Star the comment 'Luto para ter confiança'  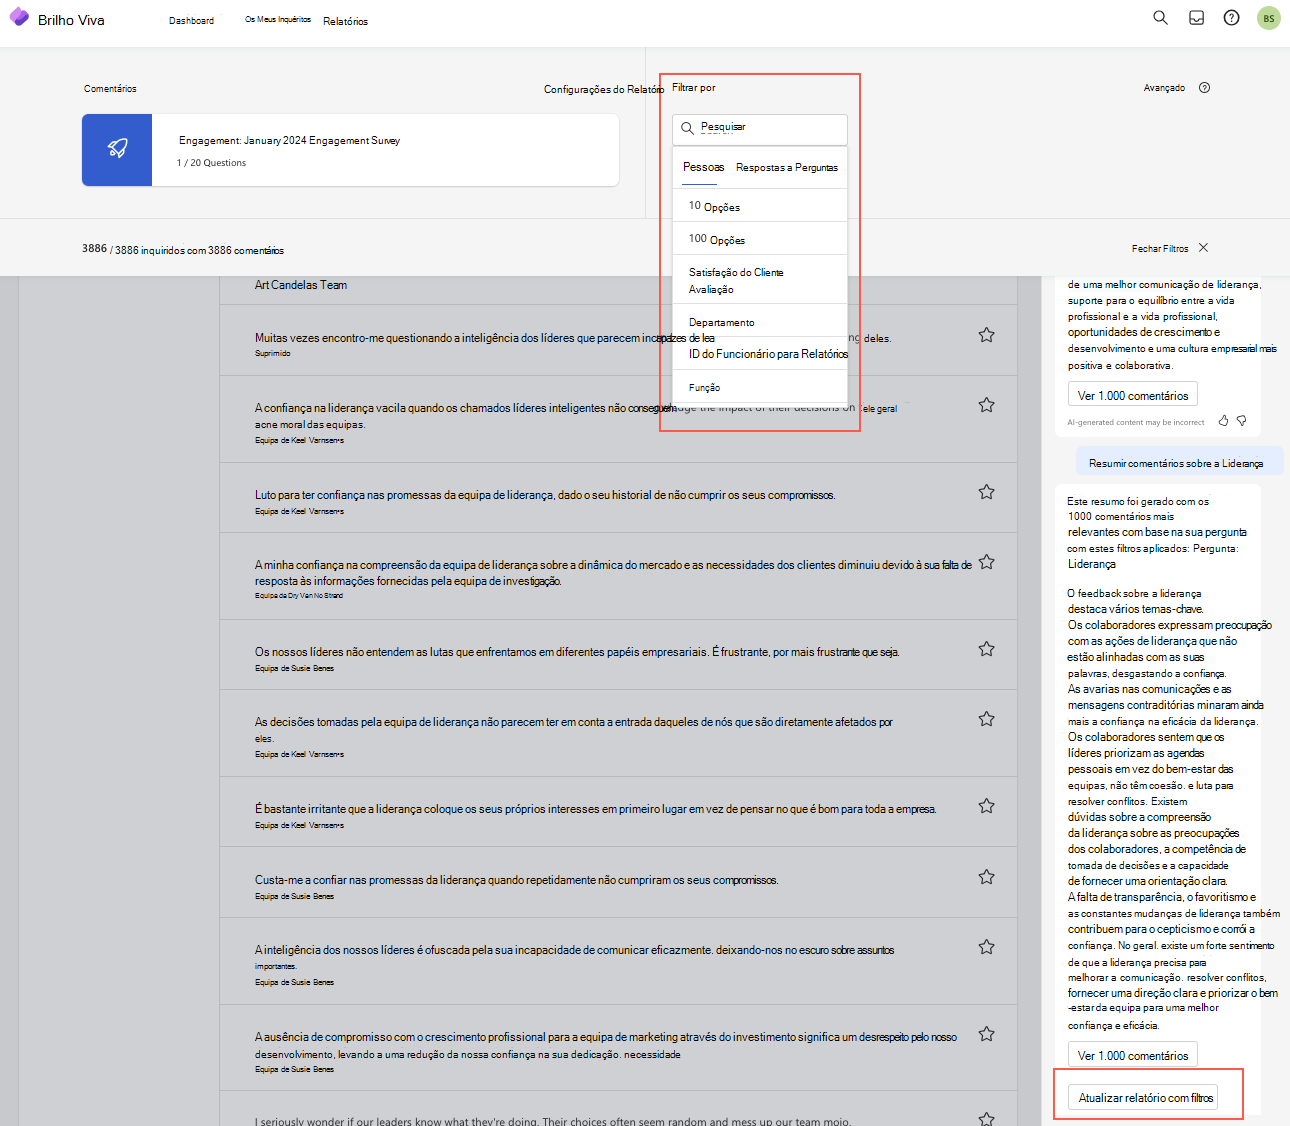pyautogui.click(x=986, y=492)
